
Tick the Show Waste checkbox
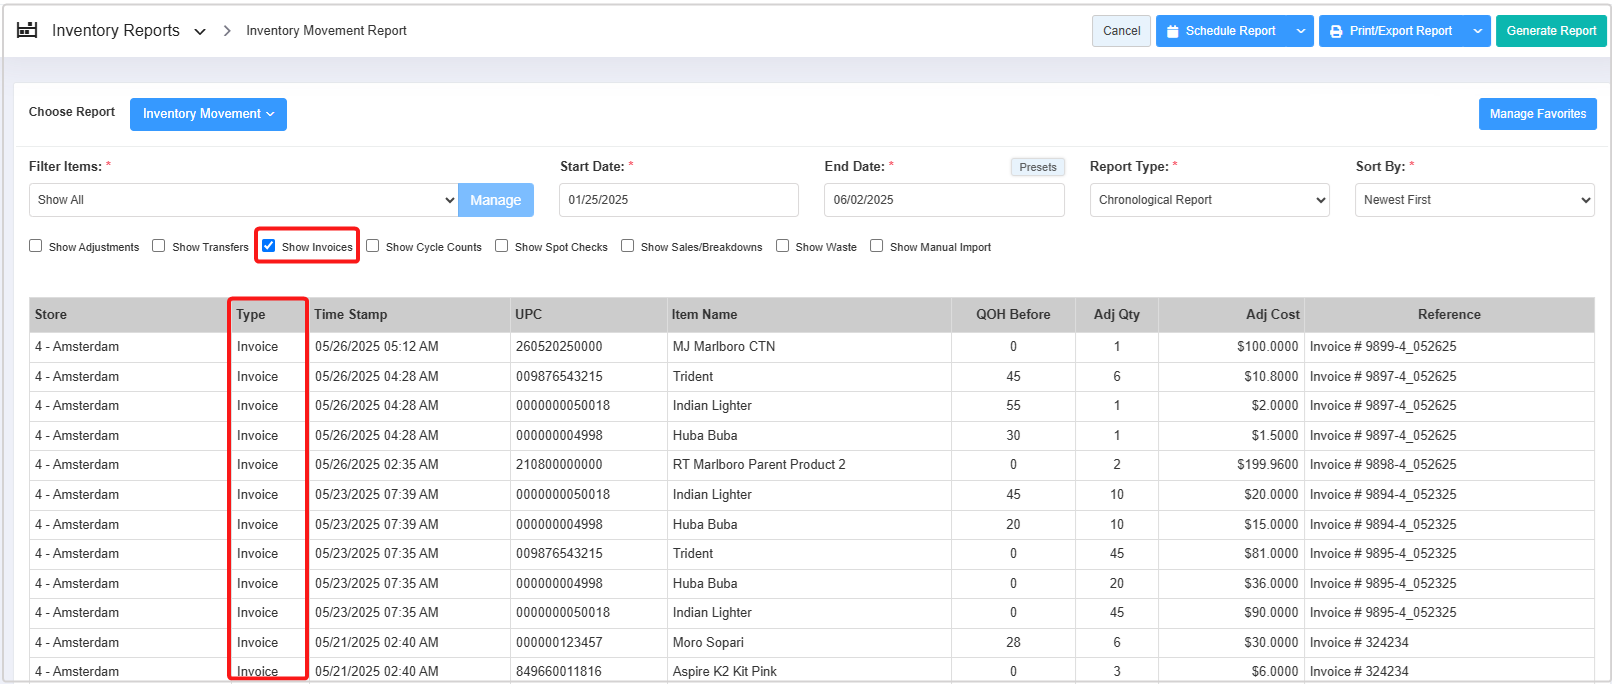(783, 246)
